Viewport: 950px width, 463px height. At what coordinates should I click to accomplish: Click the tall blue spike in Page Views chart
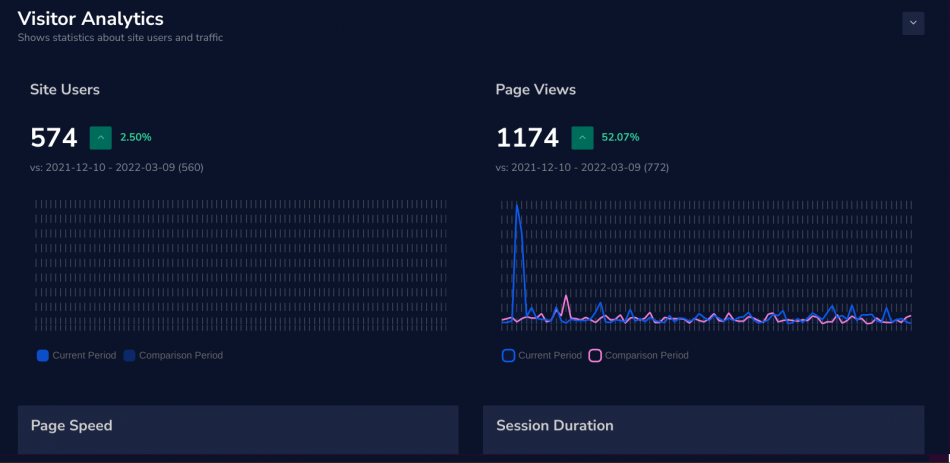[x=517, y=208]
